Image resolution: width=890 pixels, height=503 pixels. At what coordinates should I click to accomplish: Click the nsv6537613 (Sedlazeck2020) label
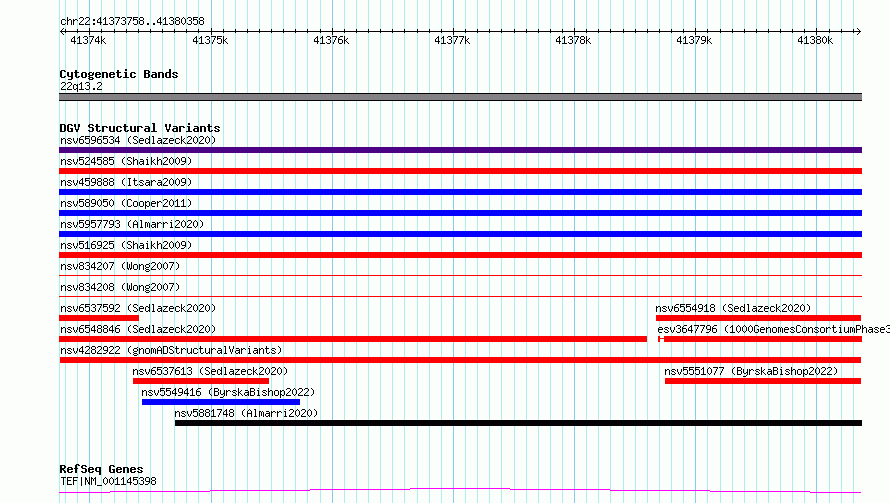(x=210, y=371)
